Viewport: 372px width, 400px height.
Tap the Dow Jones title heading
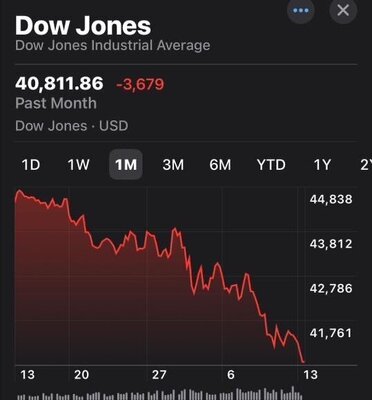[83, 26]
